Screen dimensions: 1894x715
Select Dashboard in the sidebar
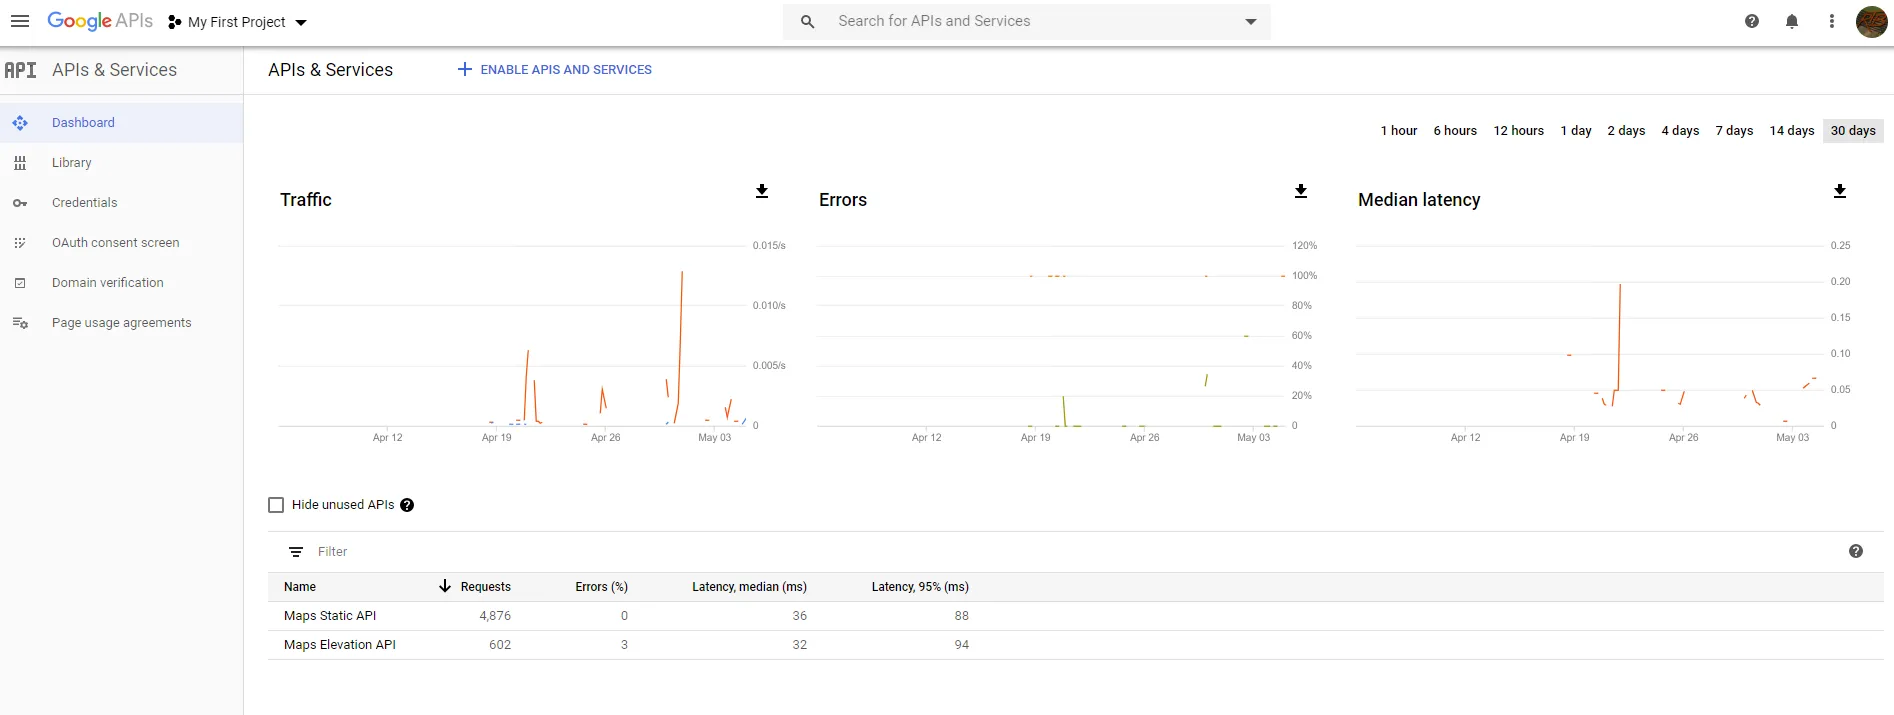tap(121, 123)
